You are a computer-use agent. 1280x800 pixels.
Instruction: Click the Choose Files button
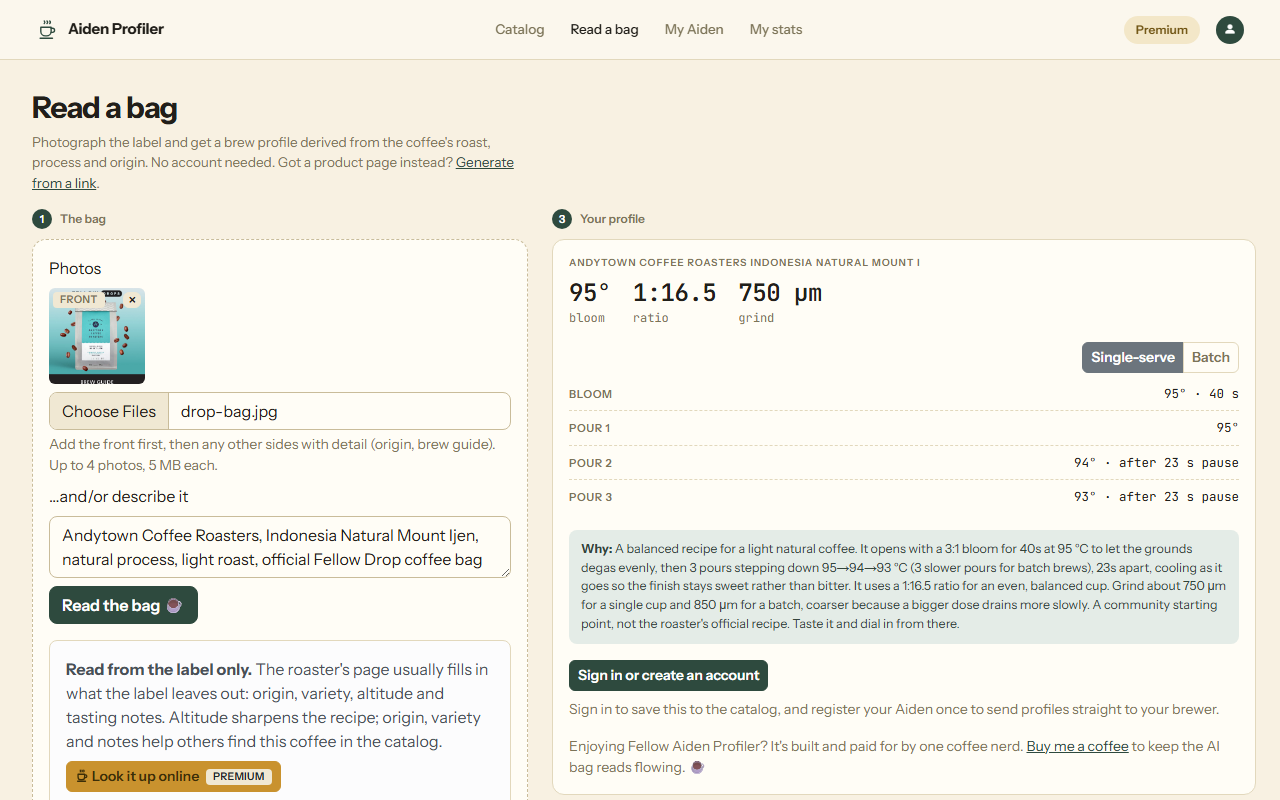pos(109,411)
